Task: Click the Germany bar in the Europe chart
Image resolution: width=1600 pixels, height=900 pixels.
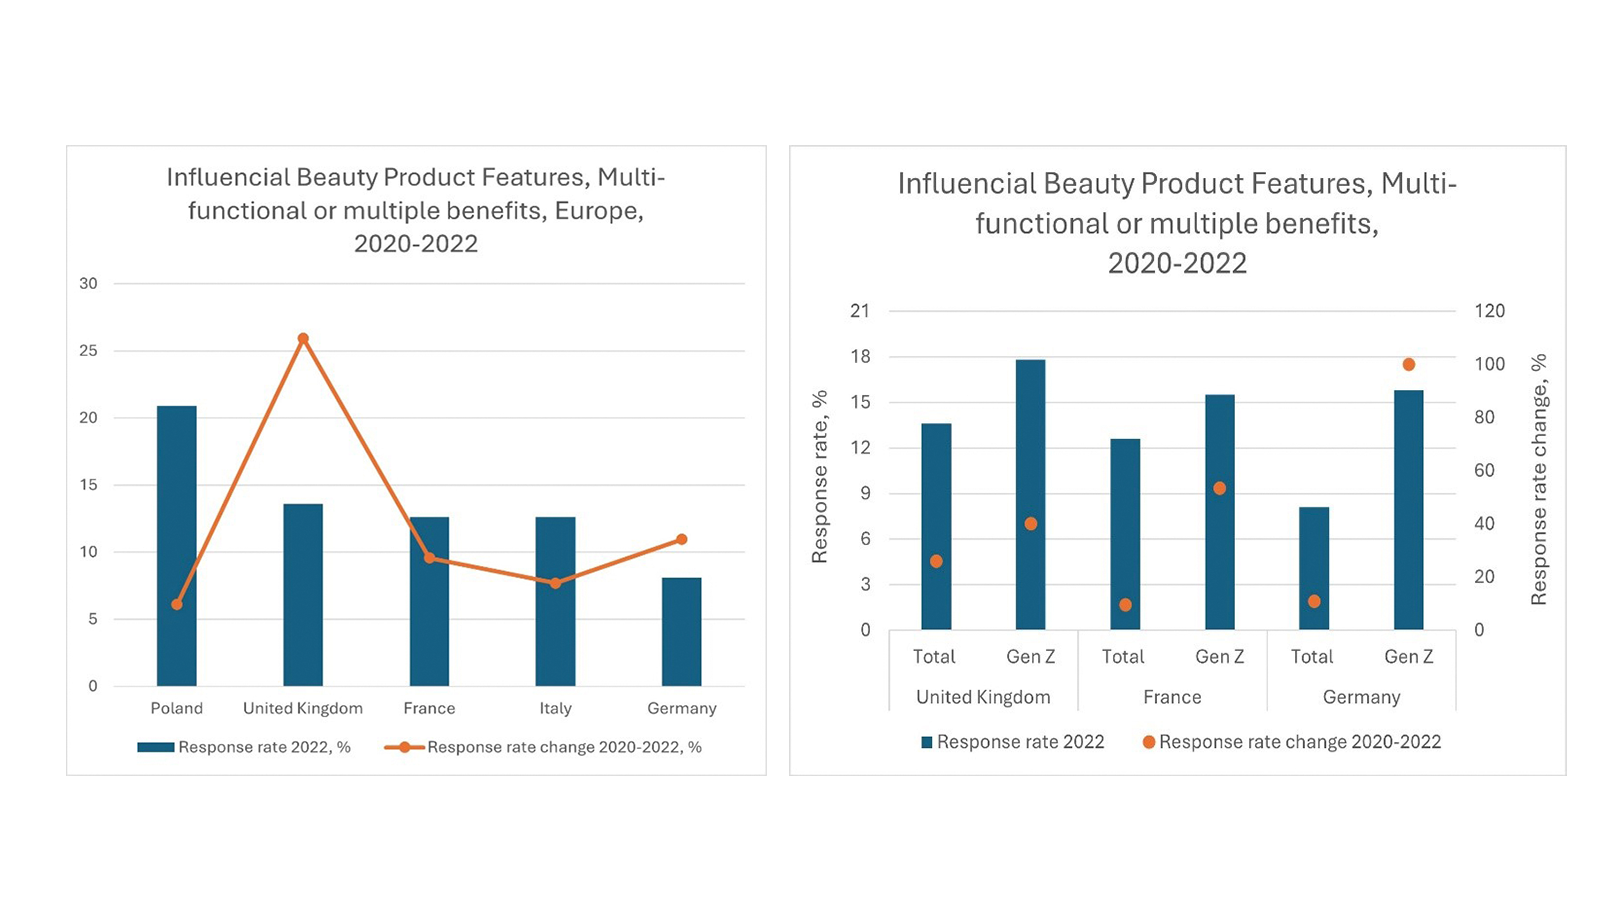Action: point(681,632)
